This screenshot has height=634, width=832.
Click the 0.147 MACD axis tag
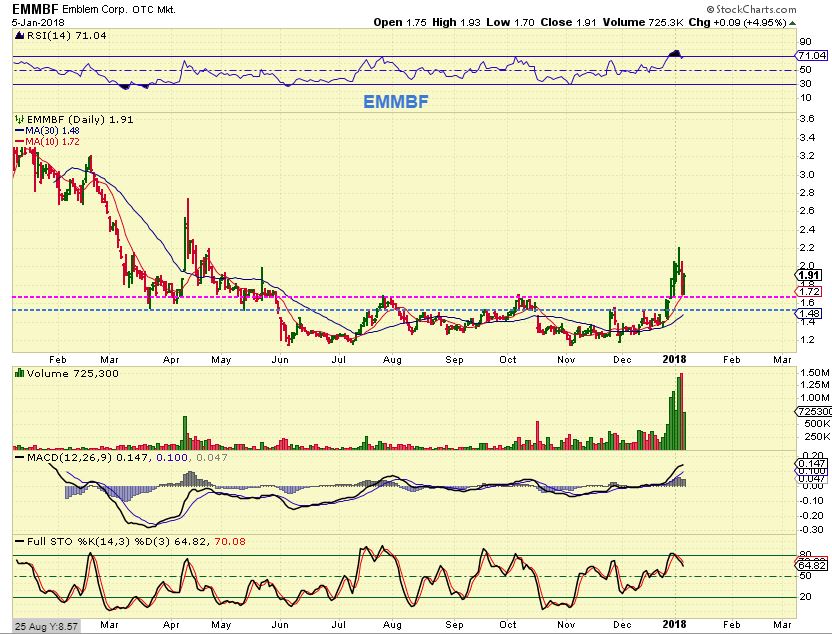(812, 463)
